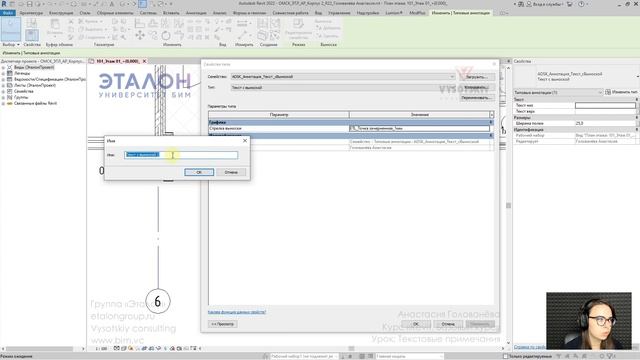Click the Просмотр preview button
The width and height of the screenshot is (640, 360).
[x=222, y=324]
